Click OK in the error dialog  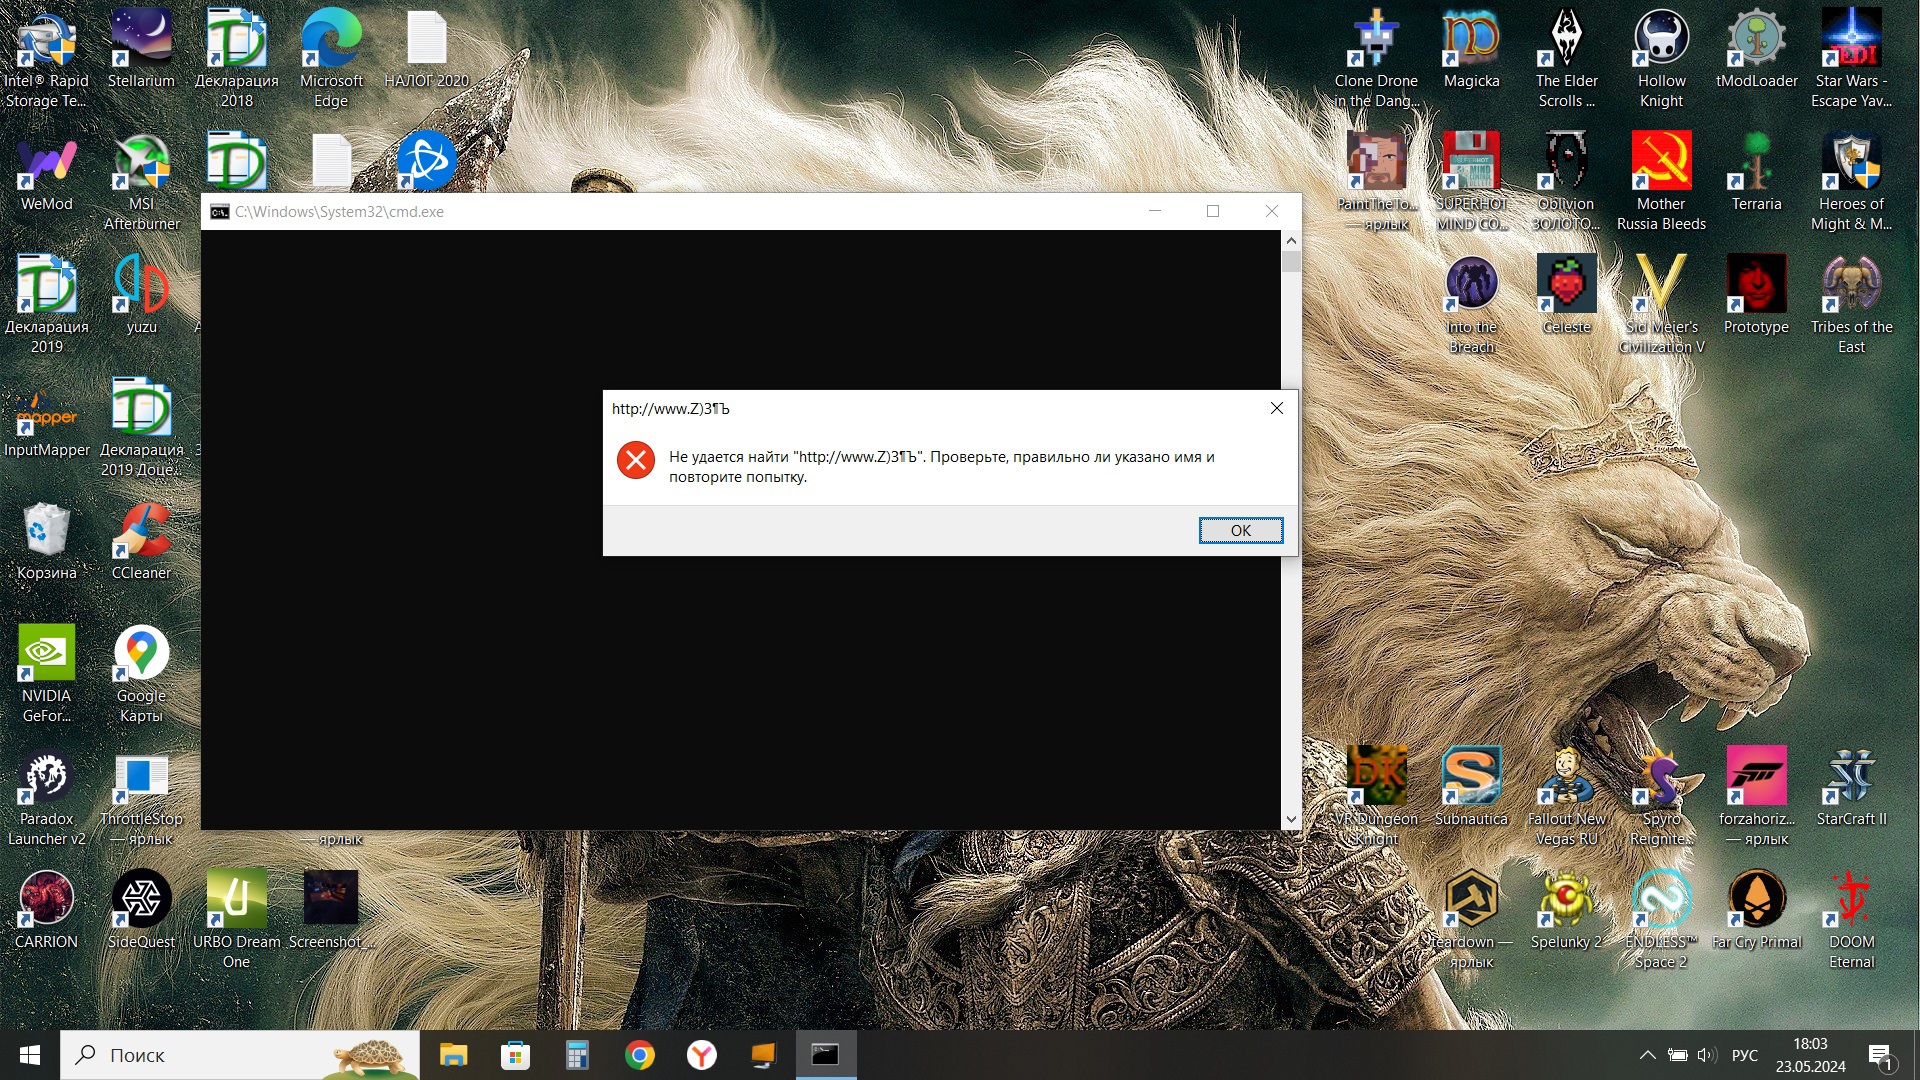(x=1240, y=530)
